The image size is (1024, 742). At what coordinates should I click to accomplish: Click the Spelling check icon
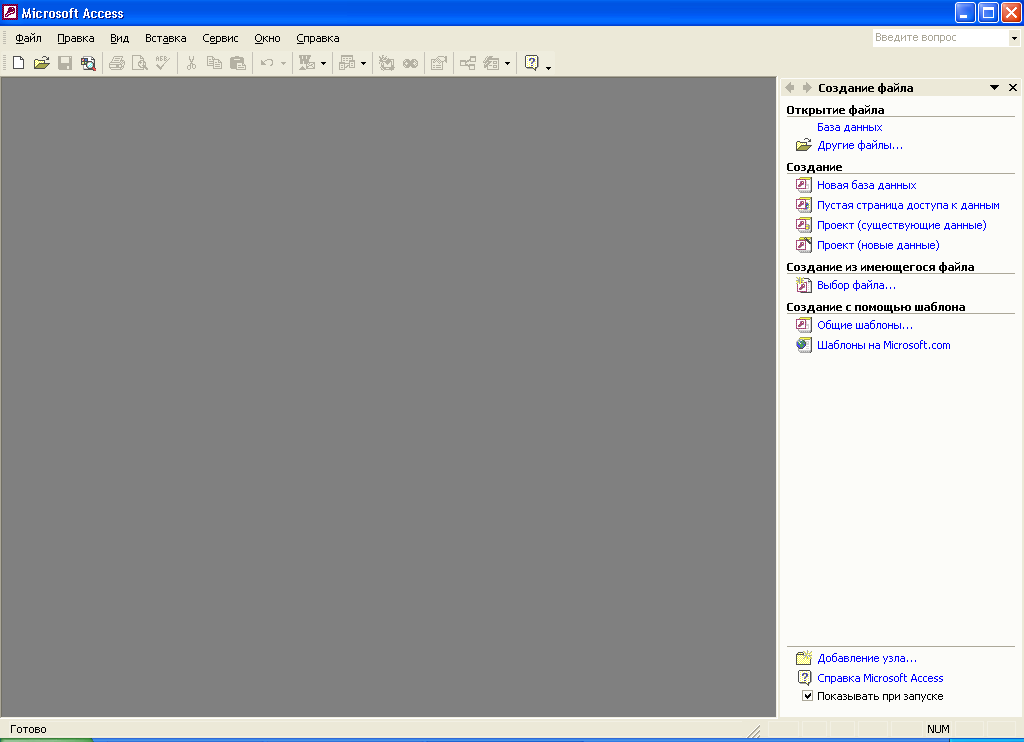point(163,63)
